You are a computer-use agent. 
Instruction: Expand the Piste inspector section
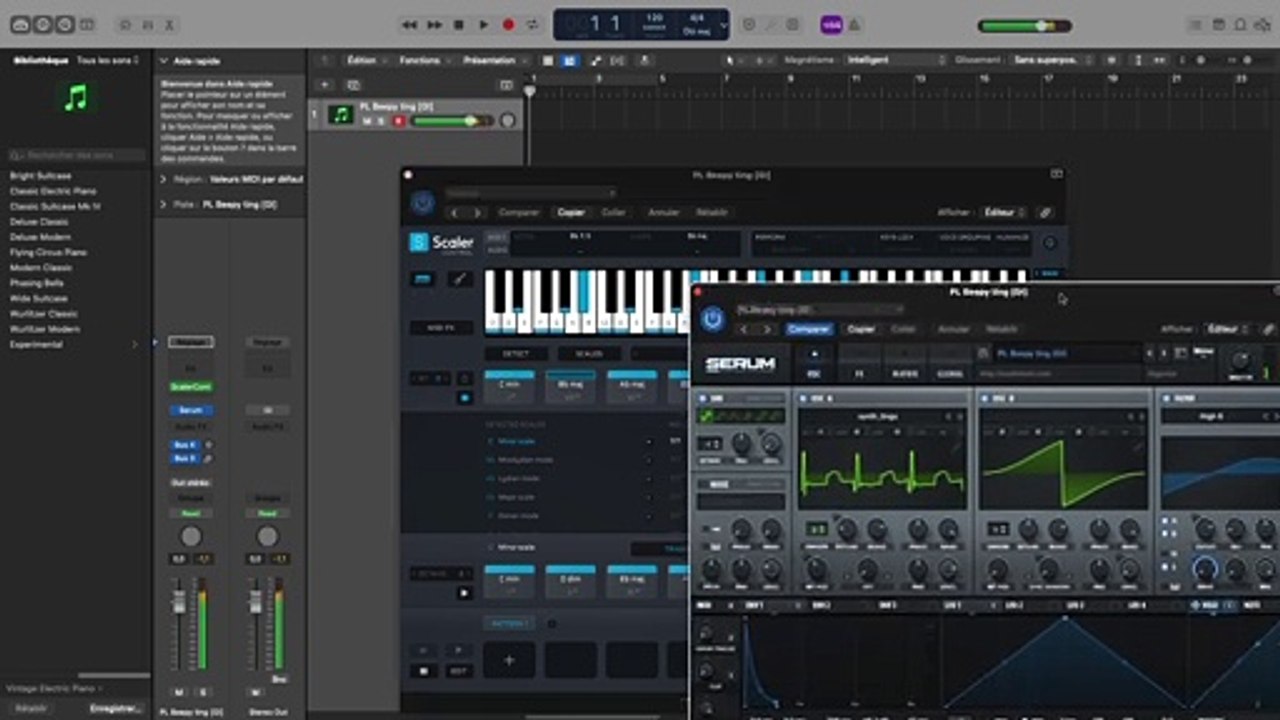point(164,204)
